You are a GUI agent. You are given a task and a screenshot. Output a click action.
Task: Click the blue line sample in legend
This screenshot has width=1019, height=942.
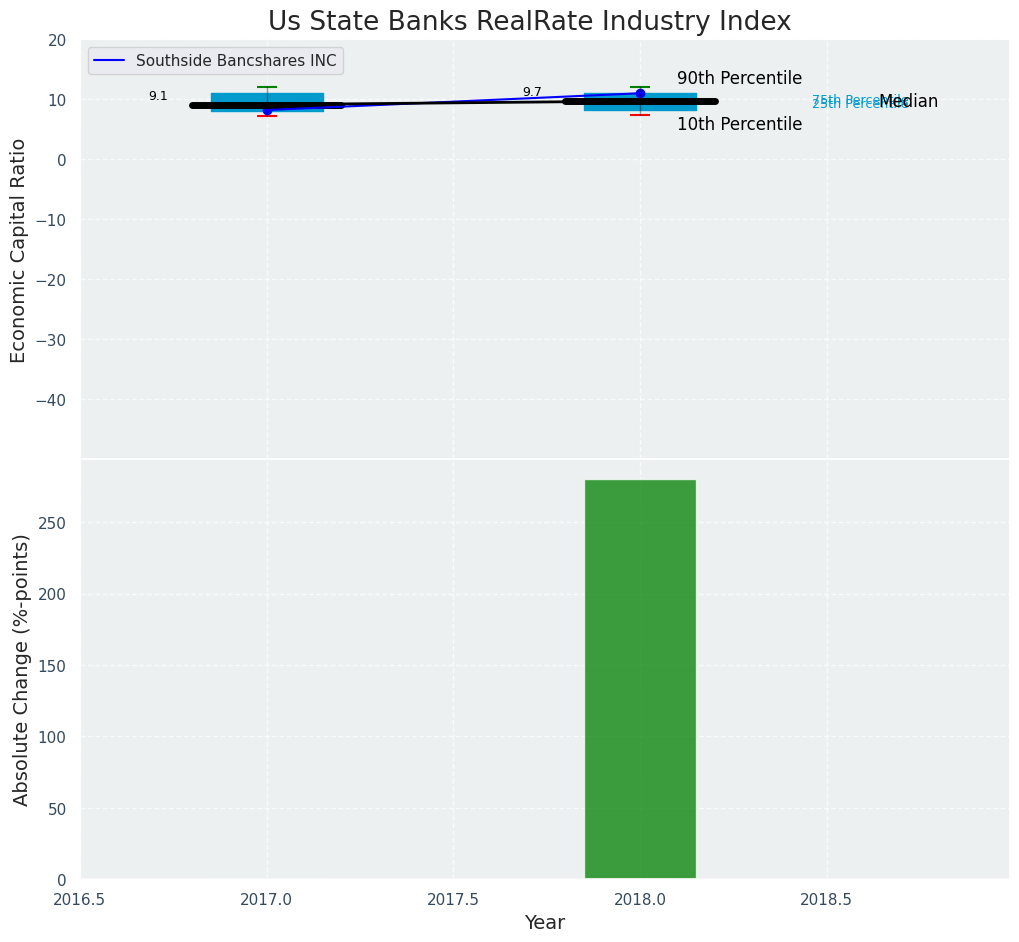(109, 61)
